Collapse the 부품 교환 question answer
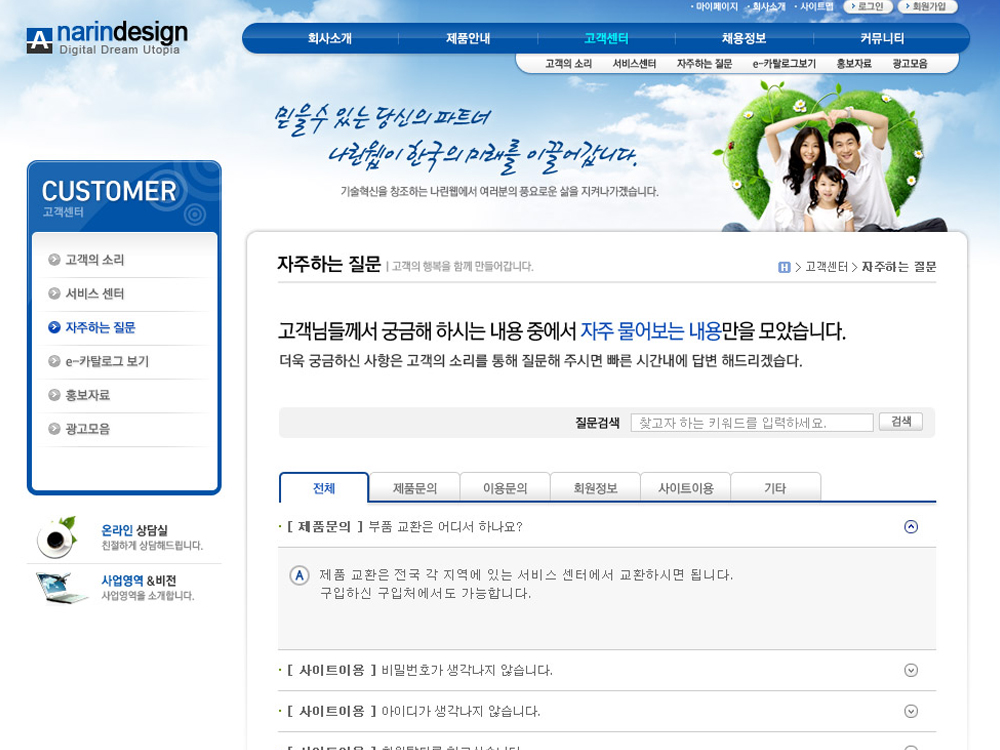Viewport: 1000px width, 750px height. pyautogui.click(x=910, y=527)
